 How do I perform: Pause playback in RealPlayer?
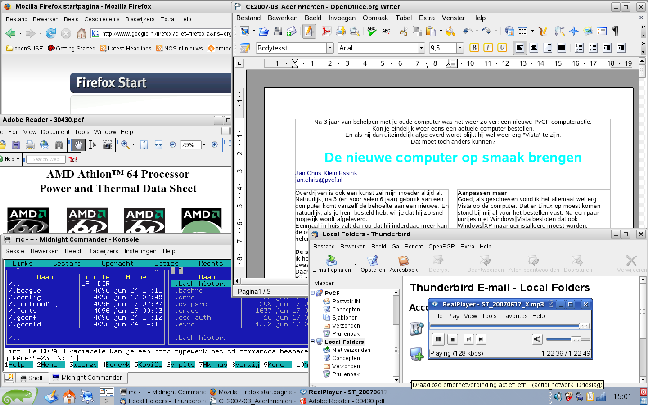click(x=438, y=339)
